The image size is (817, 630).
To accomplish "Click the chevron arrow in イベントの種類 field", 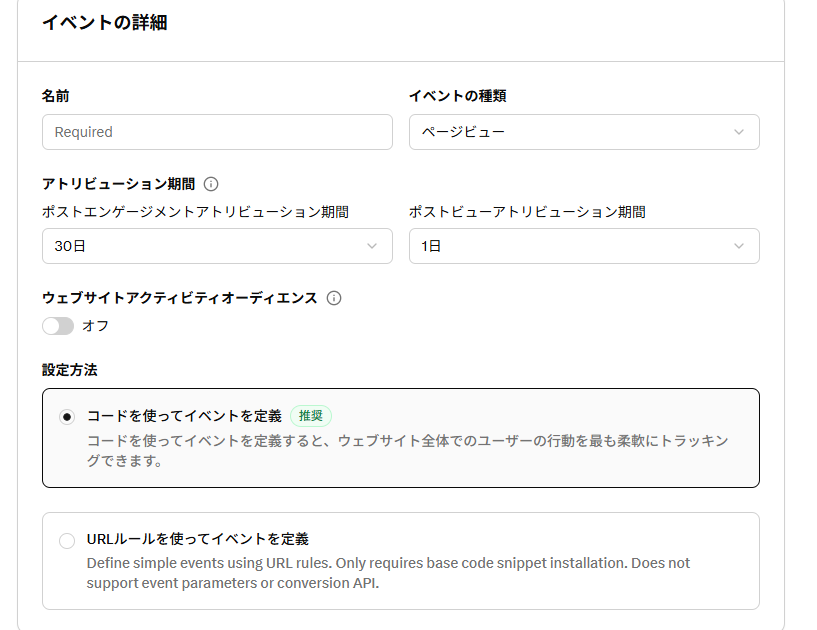I will click(739, 132).
